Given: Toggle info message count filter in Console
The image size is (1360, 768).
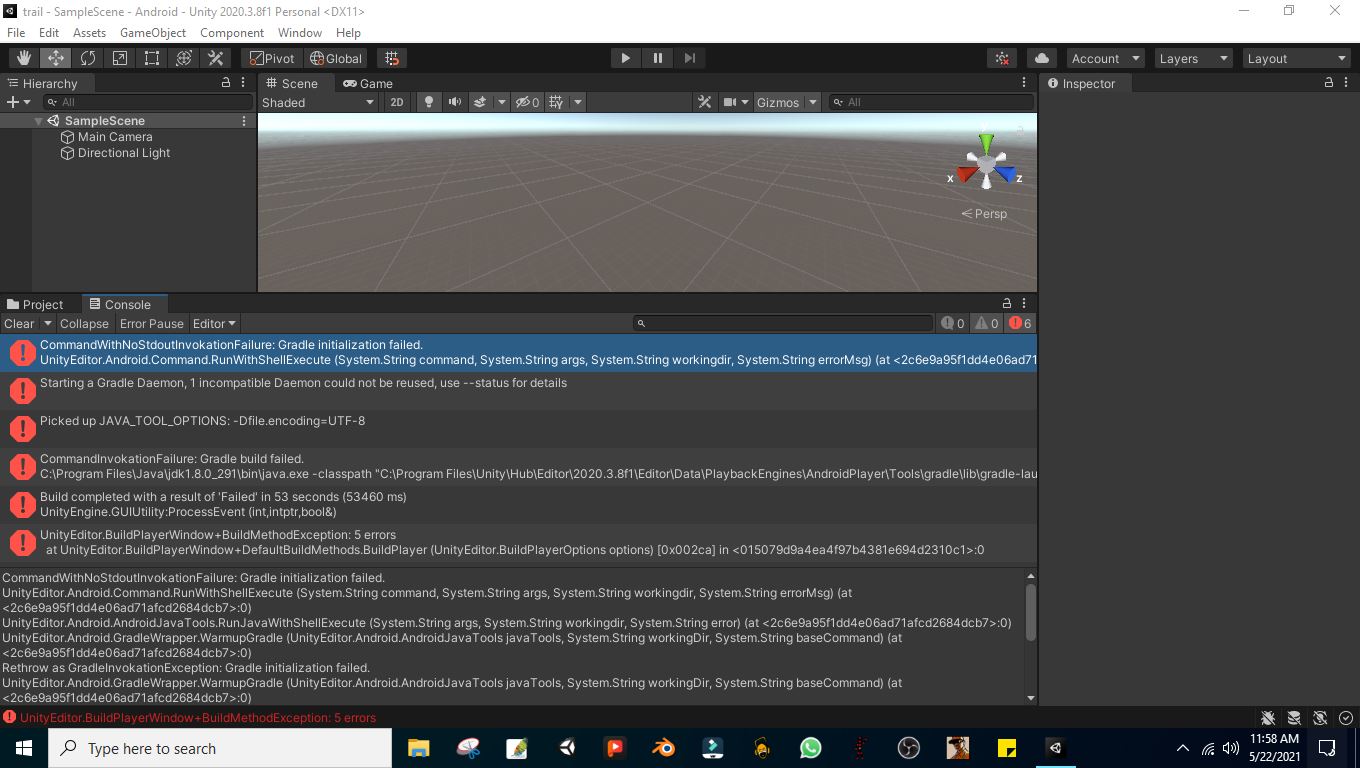Looking at the screenshot, I should tap(953, 323).
